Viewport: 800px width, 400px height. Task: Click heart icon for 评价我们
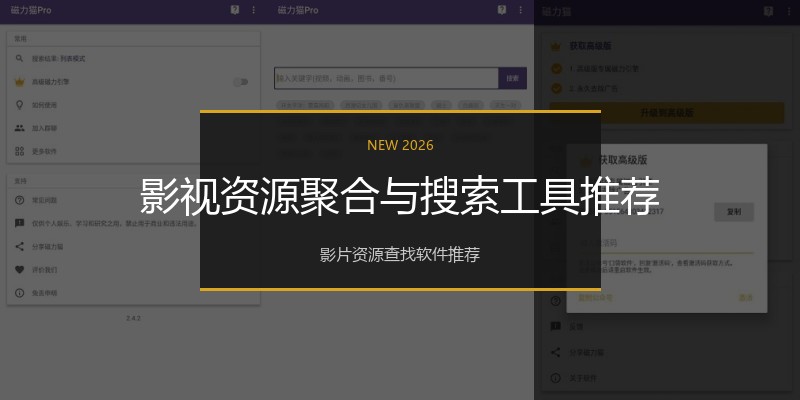[19, 270]
